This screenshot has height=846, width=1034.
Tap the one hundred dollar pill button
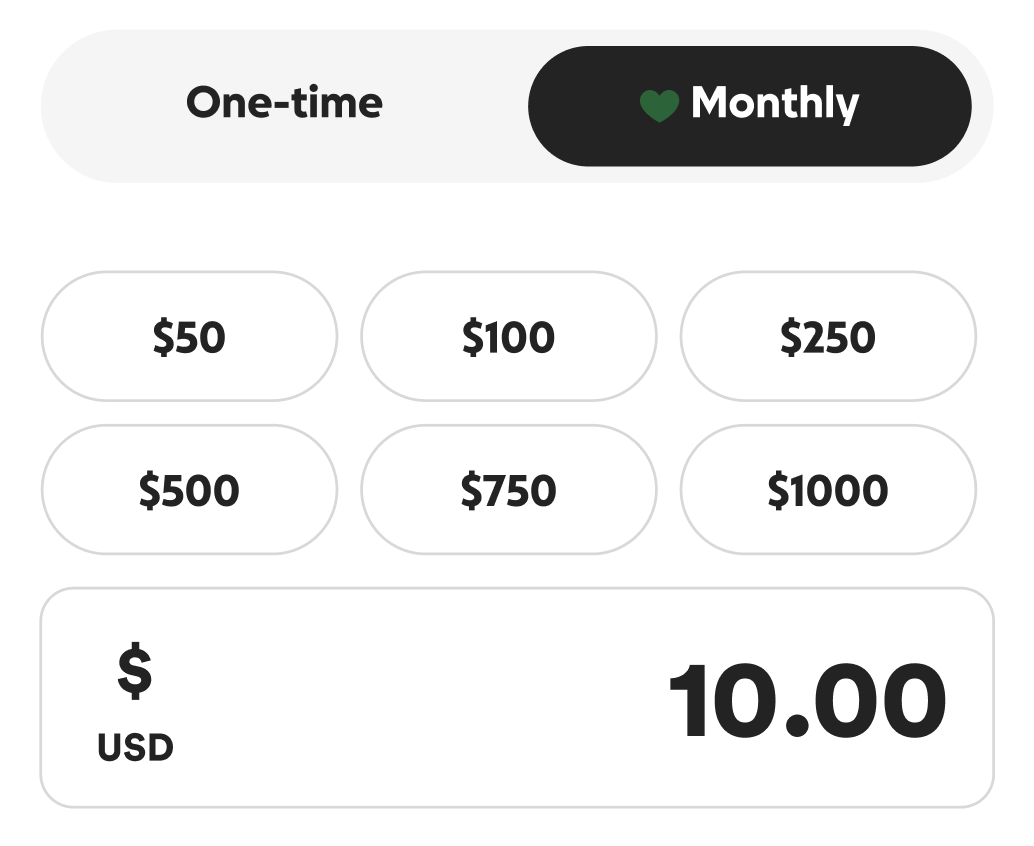(x=508, y=337)
